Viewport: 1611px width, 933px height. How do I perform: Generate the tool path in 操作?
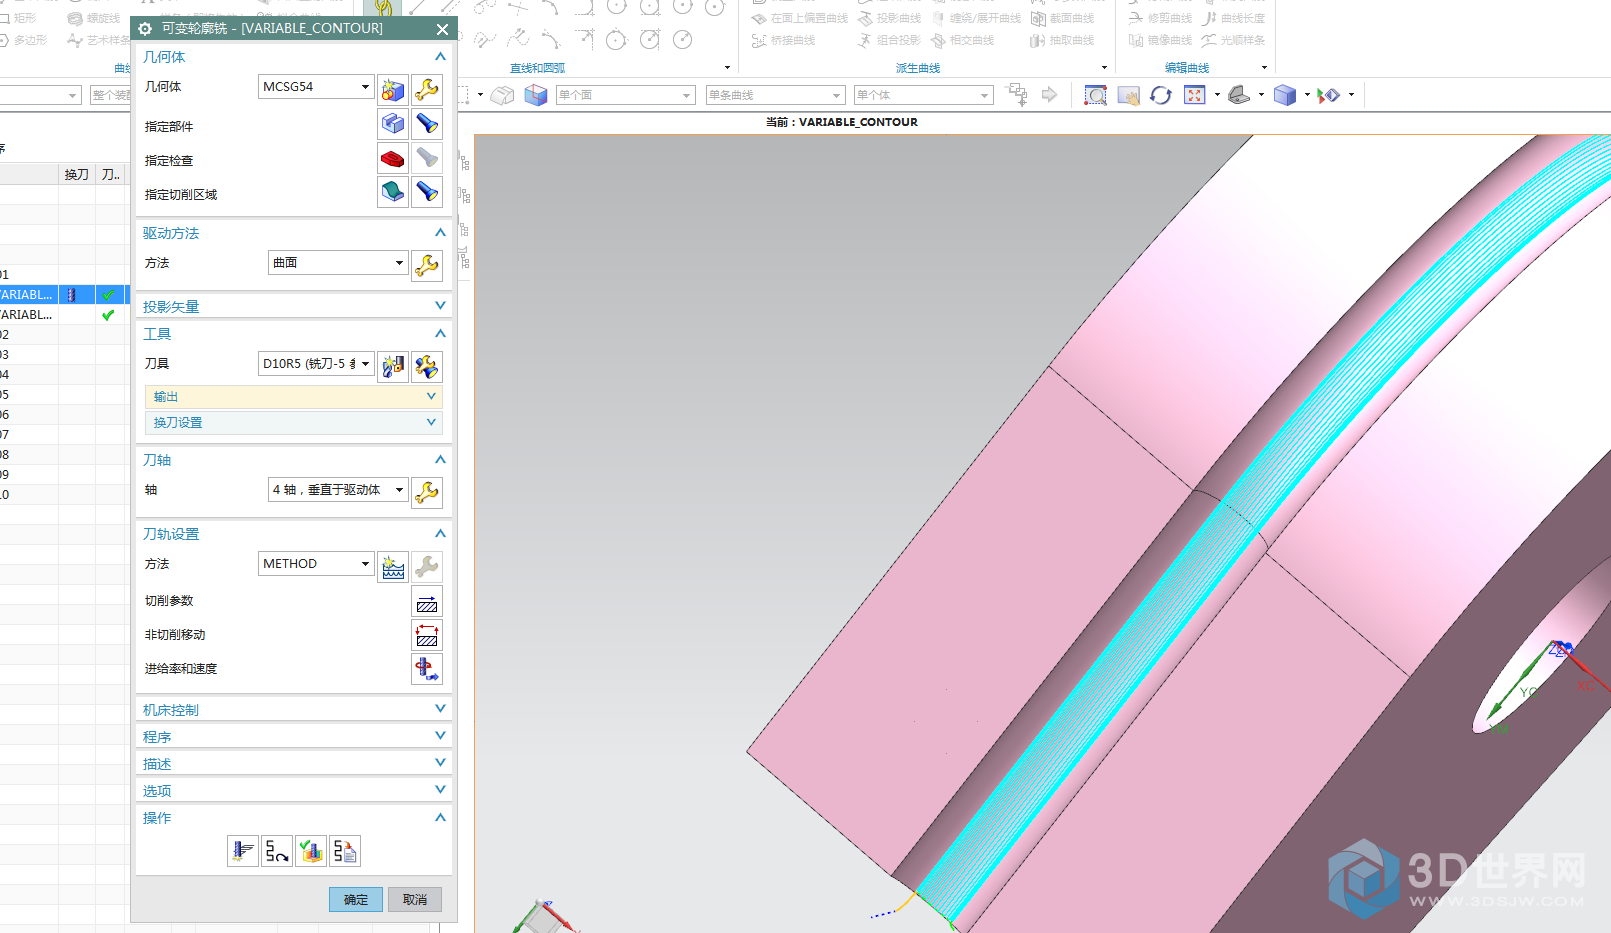[243, 851]
